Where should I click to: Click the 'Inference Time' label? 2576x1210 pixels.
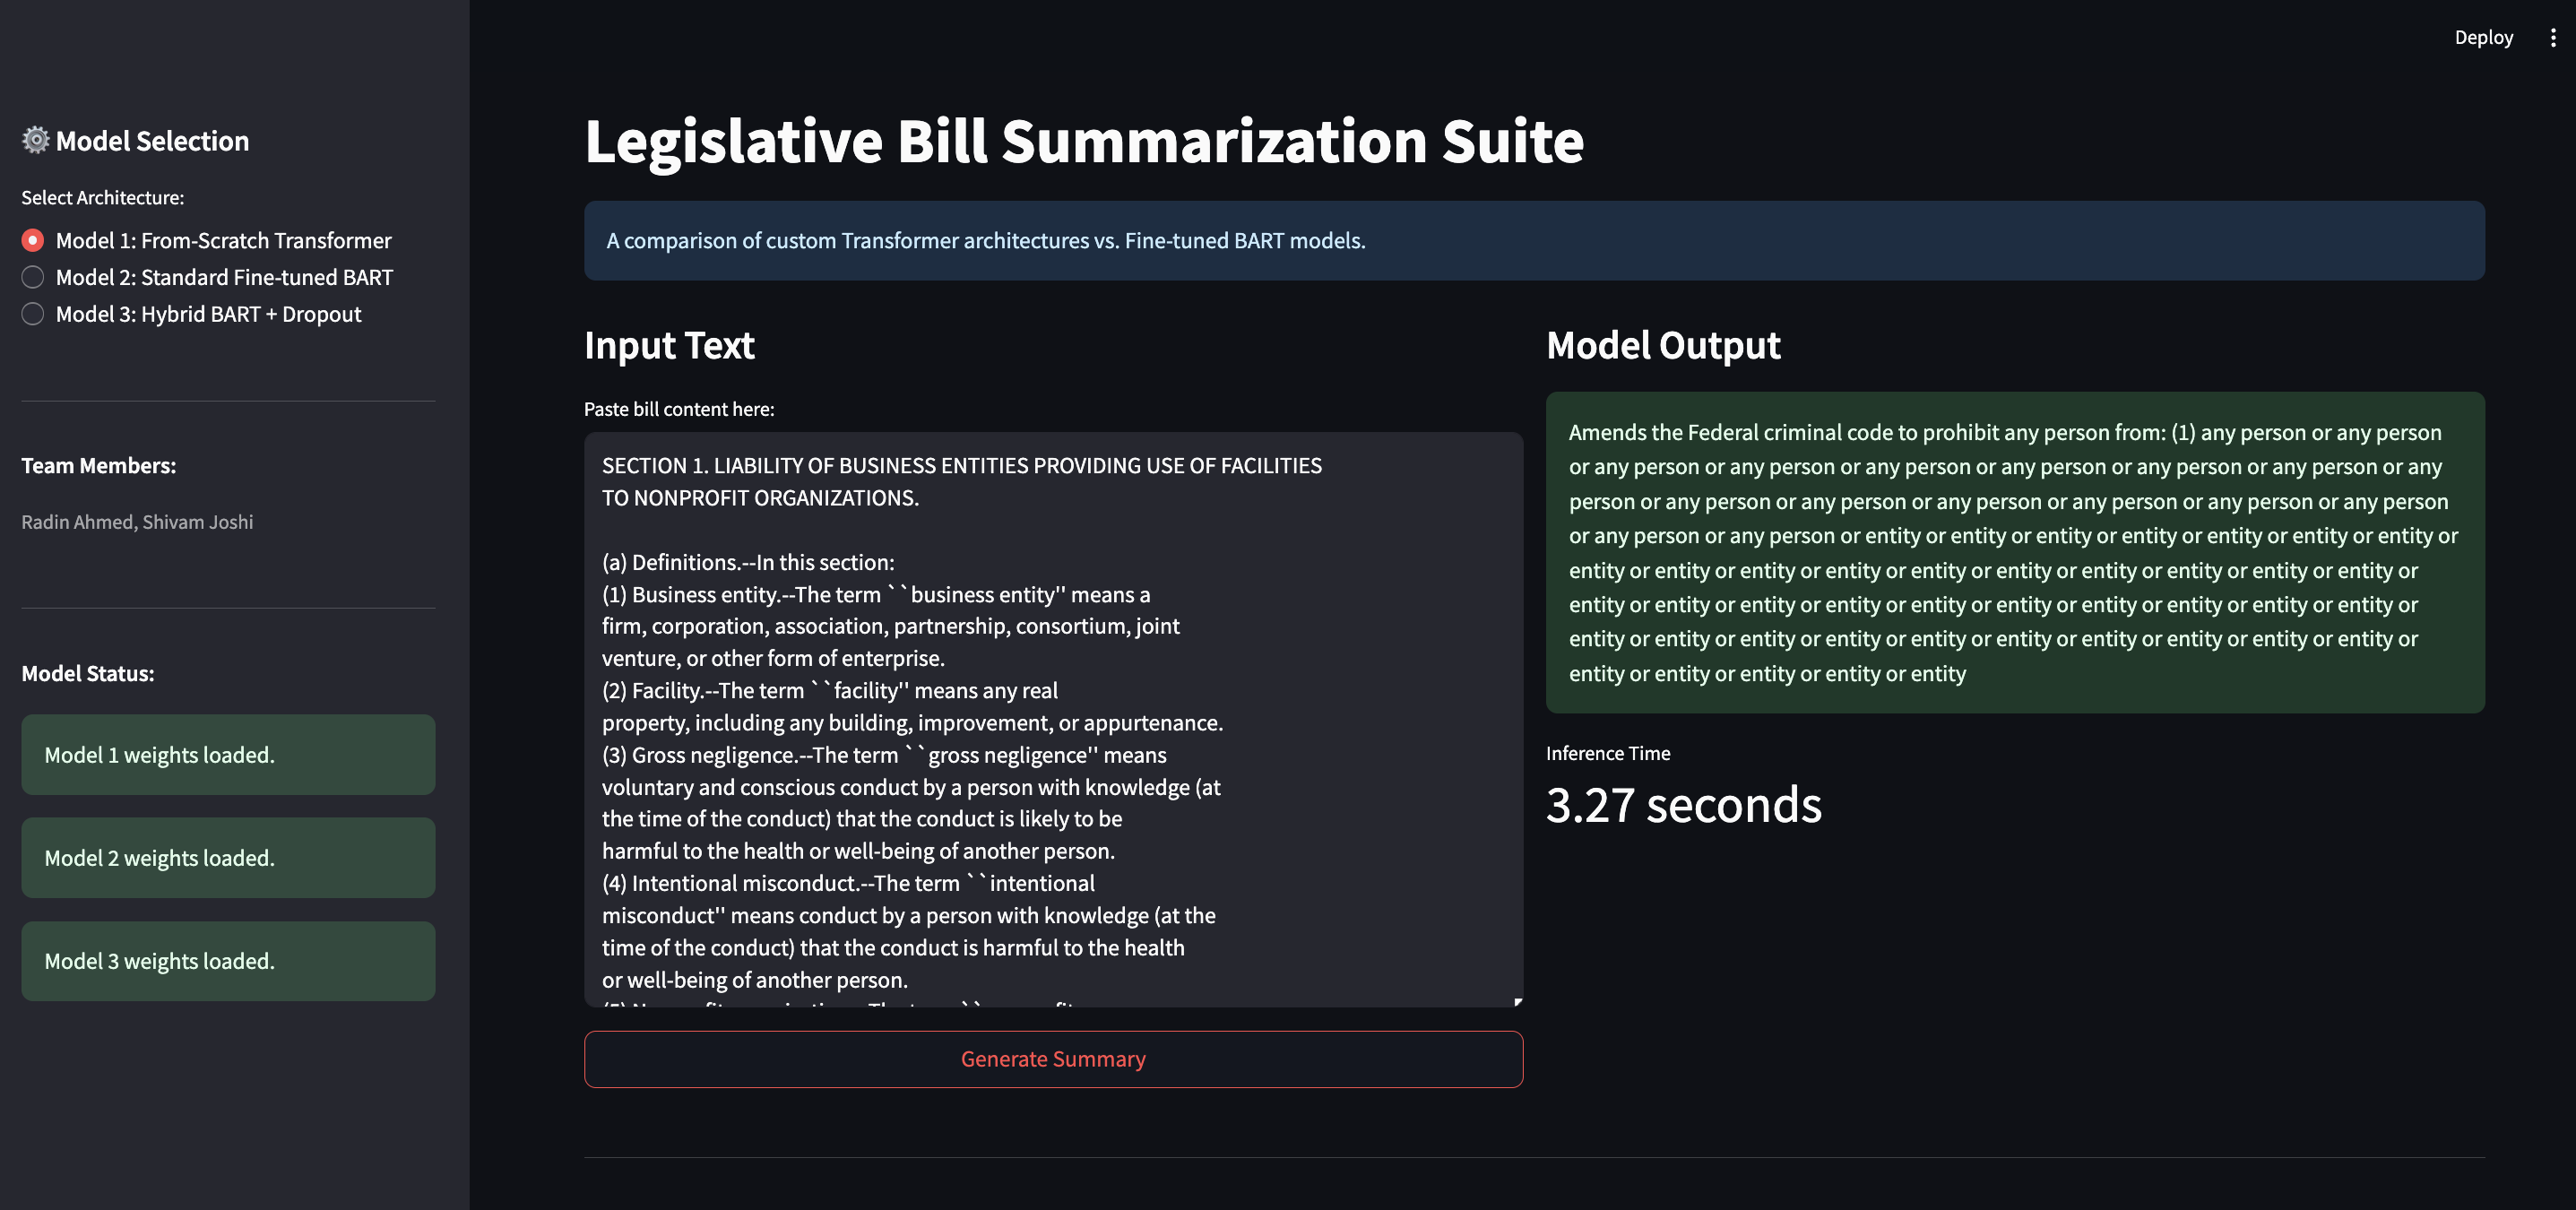[1608, 753]
